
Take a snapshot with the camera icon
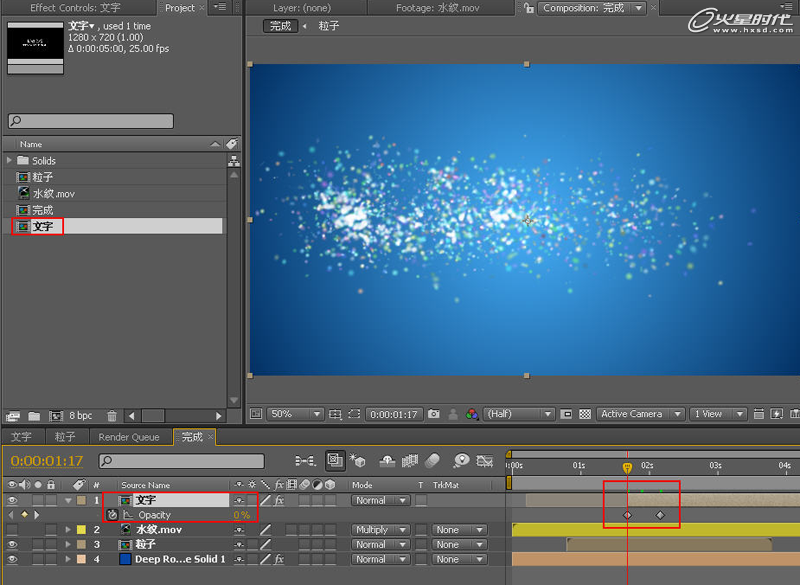pyautogui.click(x=434, y=414)
